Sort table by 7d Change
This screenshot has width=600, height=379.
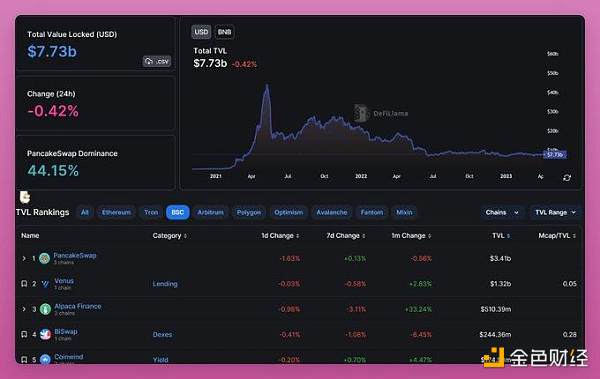[346, 235]
